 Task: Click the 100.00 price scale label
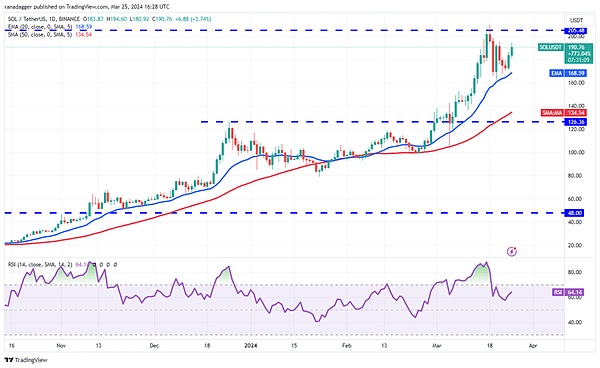(x=577, y=152)
